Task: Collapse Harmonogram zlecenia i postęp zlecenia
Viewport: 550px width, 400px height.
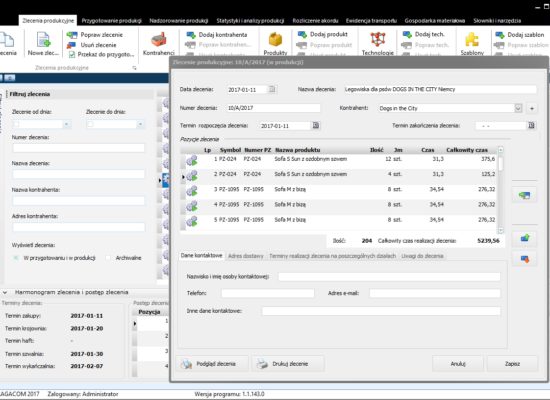Action: tap(5, 292)
